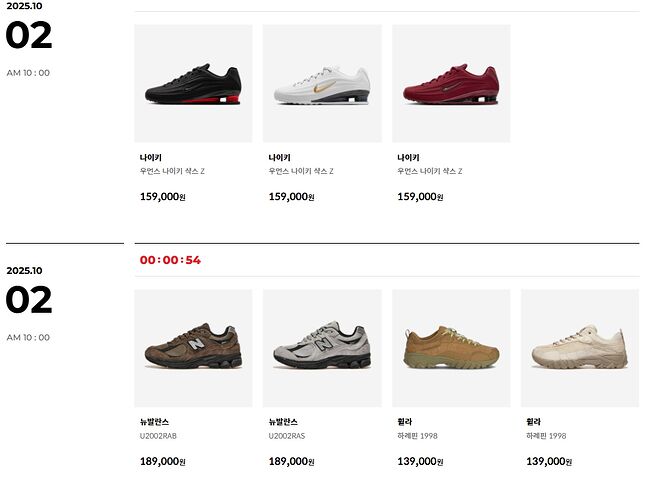Image resolution: width=650 pixels, height=480 pixels.
Task: Open the tan Fila 하레핀 1998 shoe image
Action: pos(451,348)
